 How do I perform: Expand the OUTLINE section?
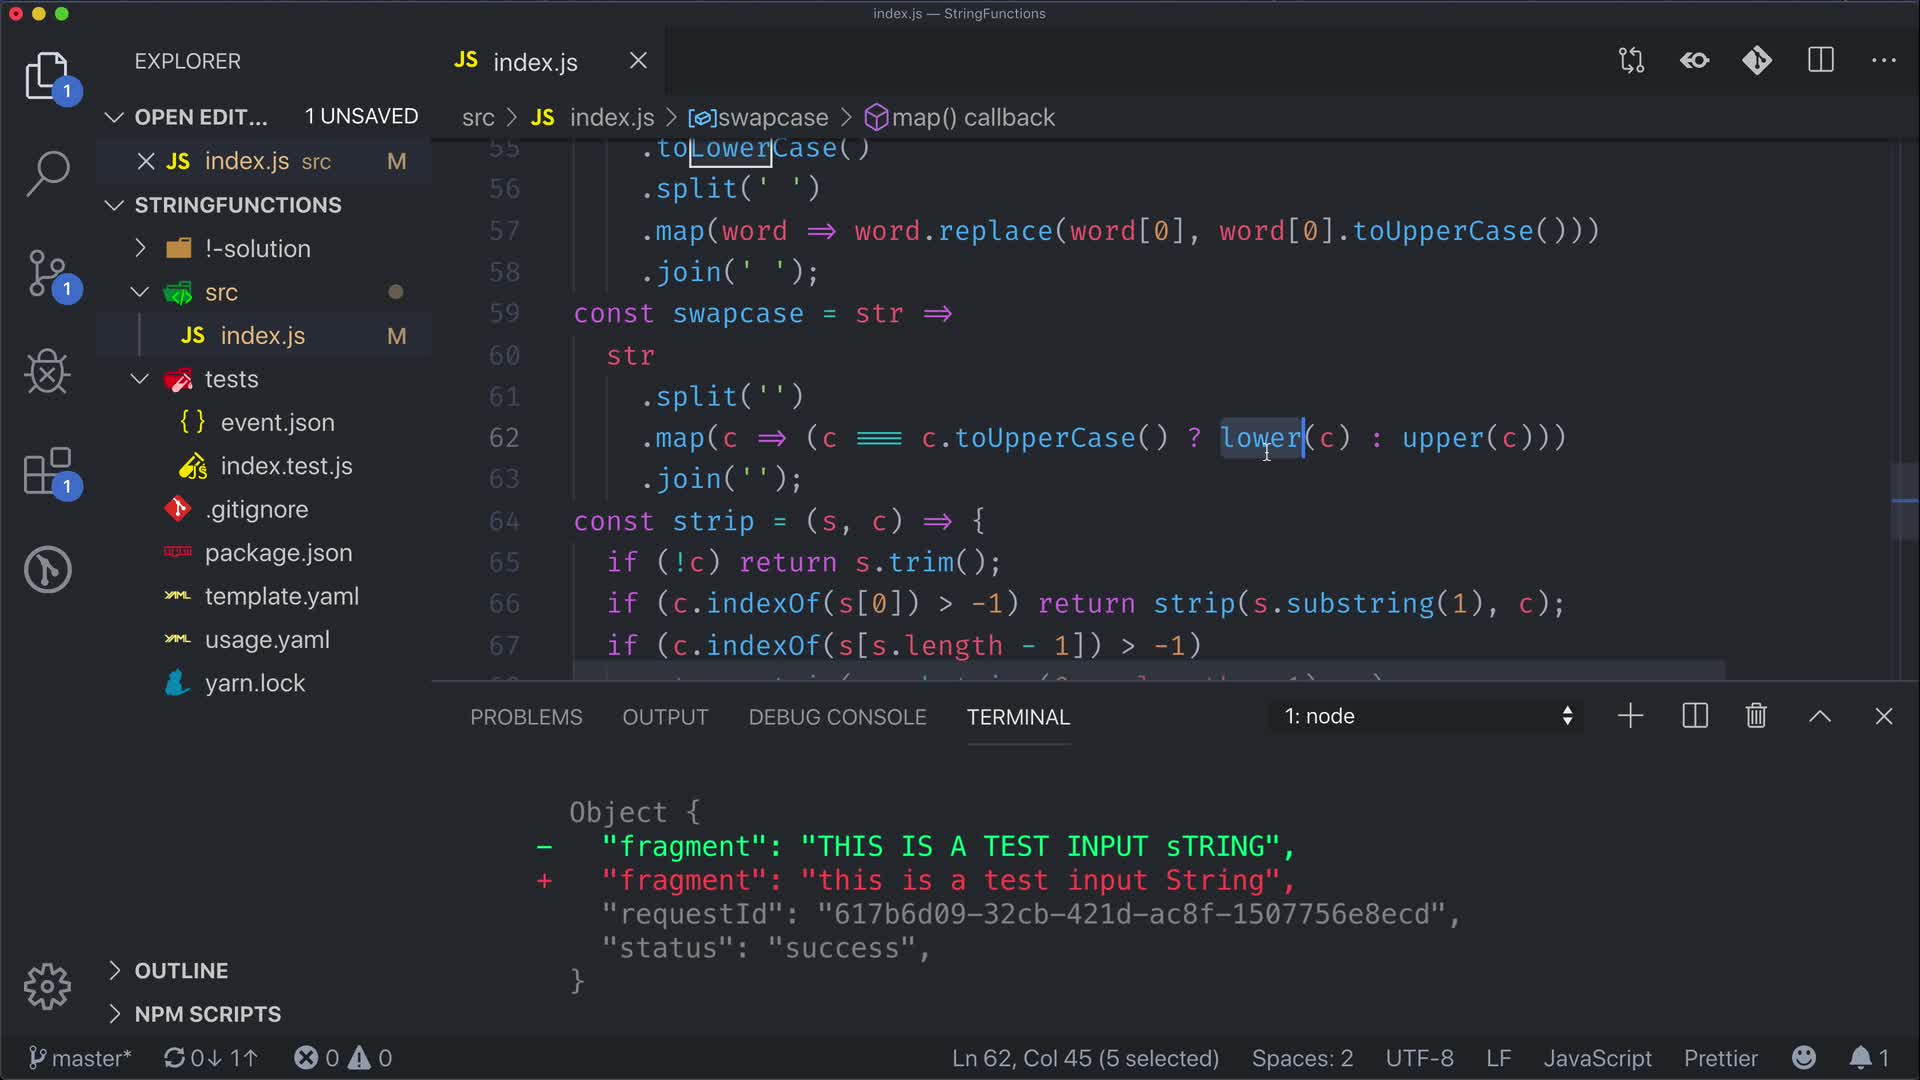tap(181, 971)
